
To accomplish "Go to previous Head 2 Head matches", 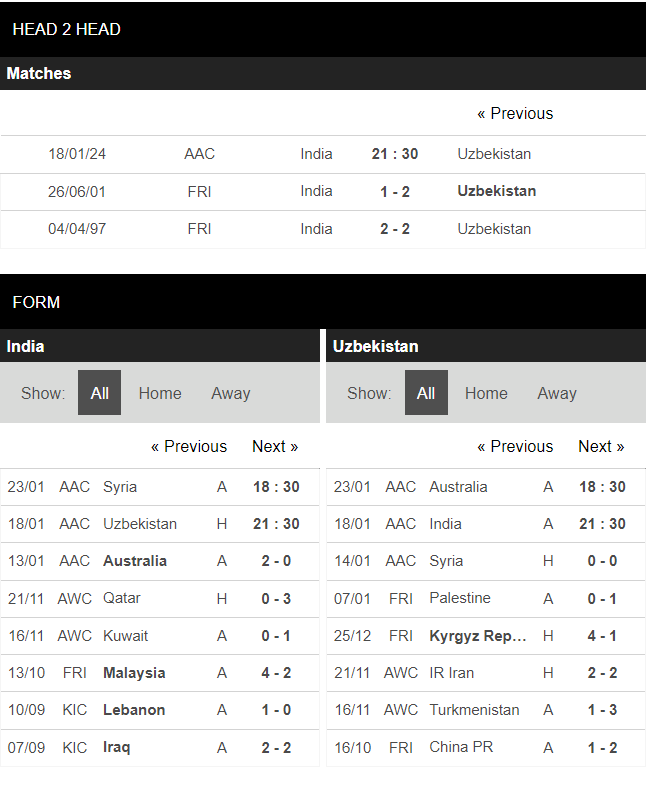I will click(514, 114).
